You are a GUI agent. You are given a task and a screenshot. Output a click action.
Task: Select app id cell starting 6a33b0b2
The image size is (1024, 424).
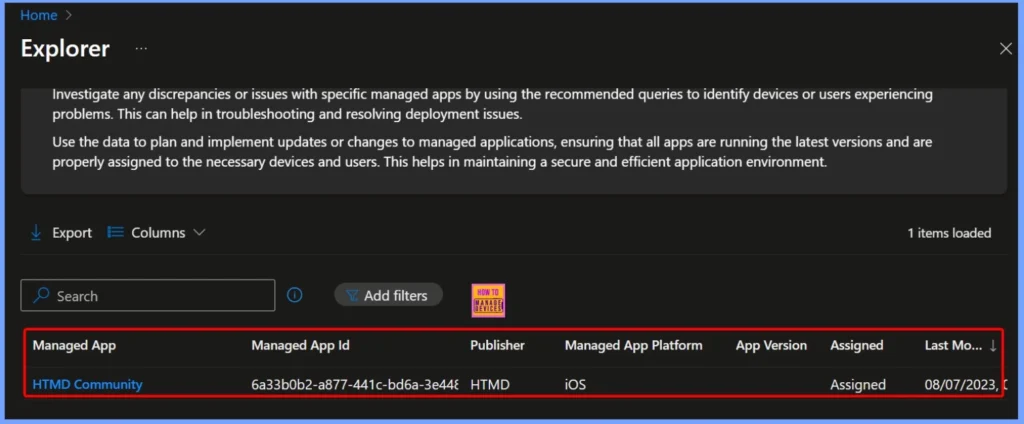[x=355, y=385]
